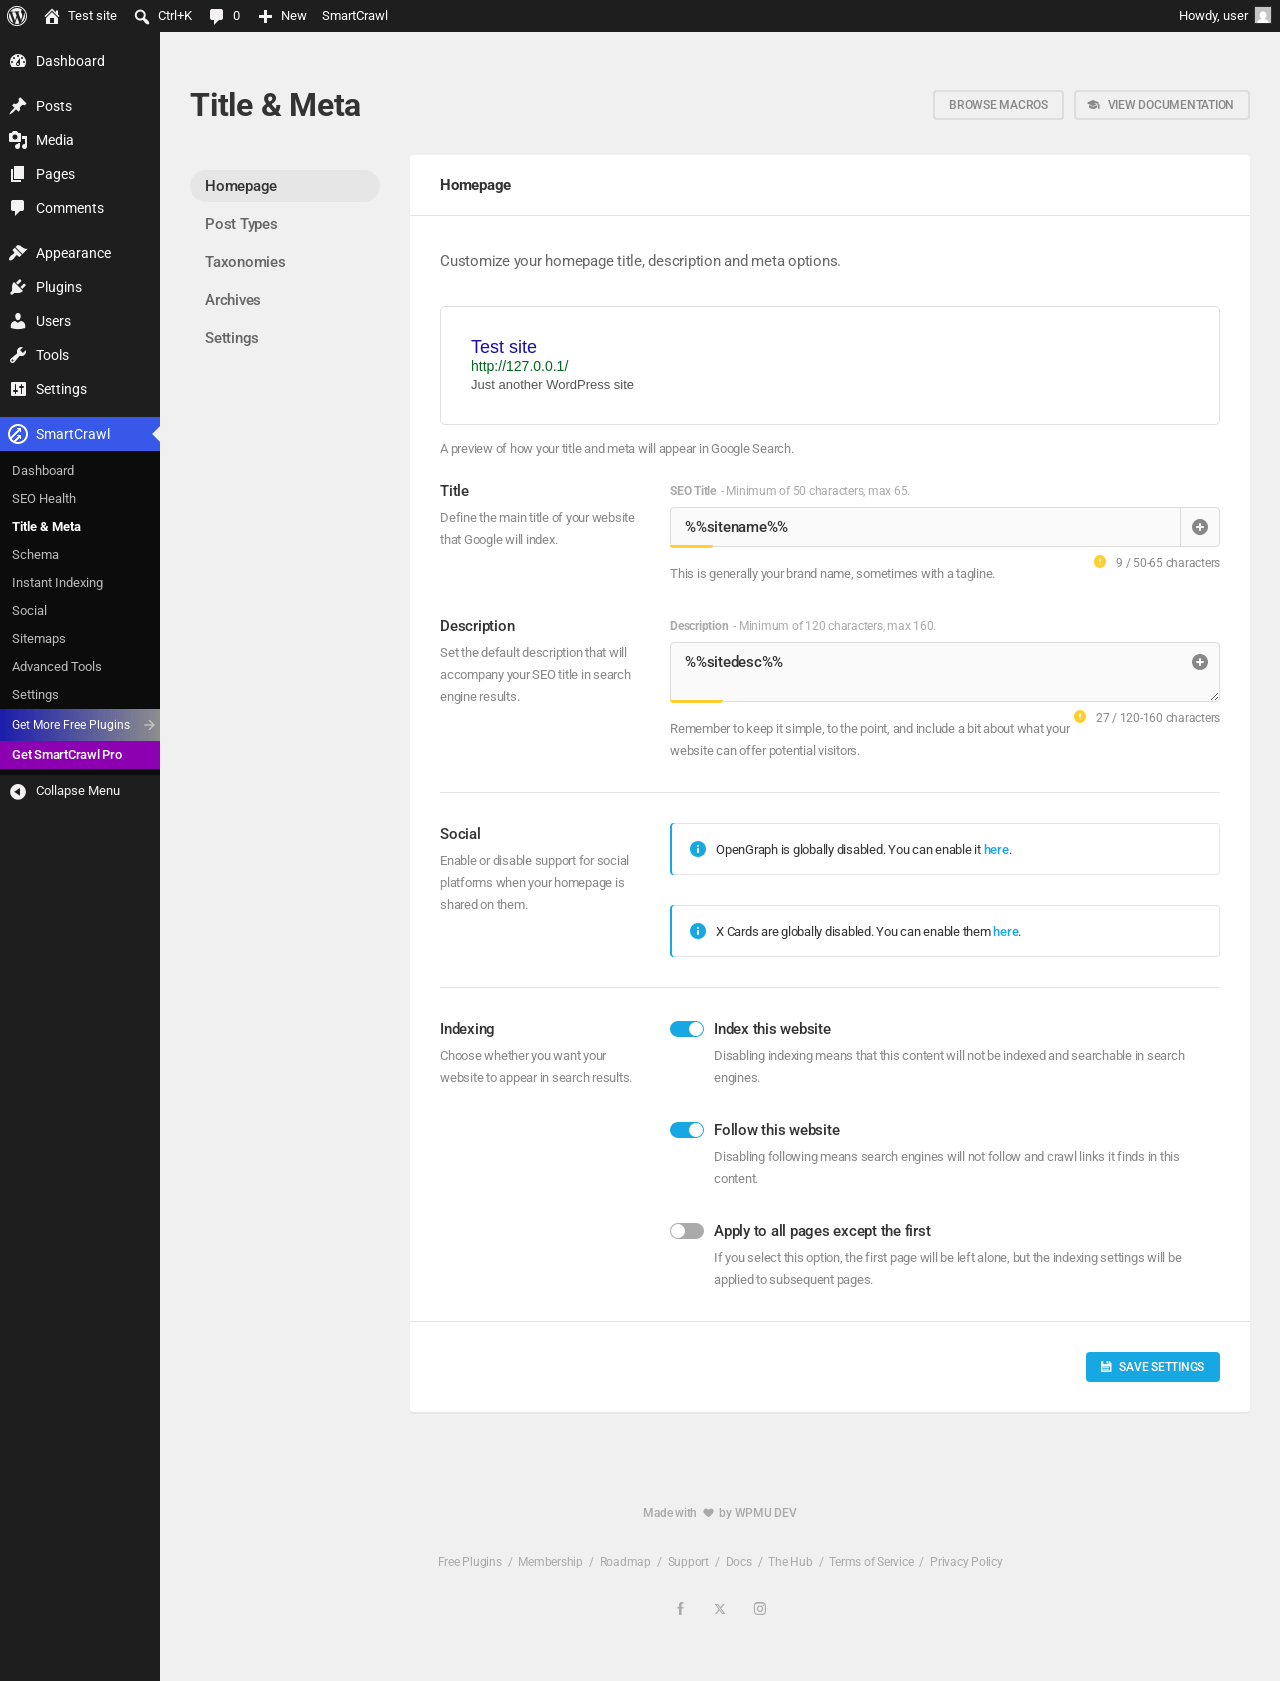Viewport: 1280px width, 1681px height.
Task: Click the user avatar icon
Action: (1263, 16)
